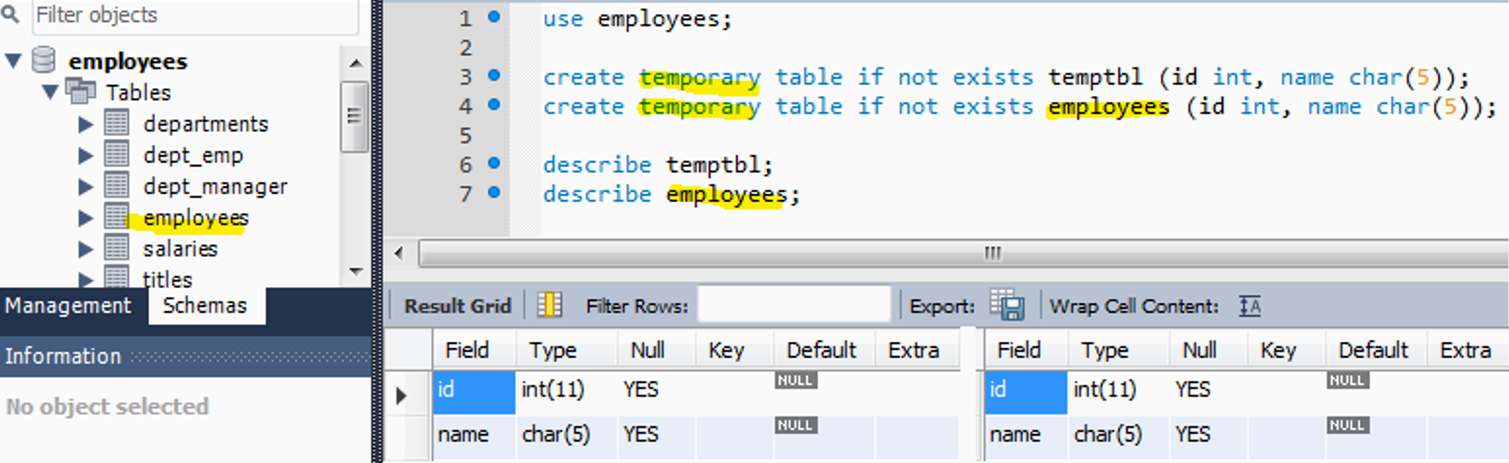1509x463 pixels.
Task: Switch to the Management tab
Action: pos(68,306)
